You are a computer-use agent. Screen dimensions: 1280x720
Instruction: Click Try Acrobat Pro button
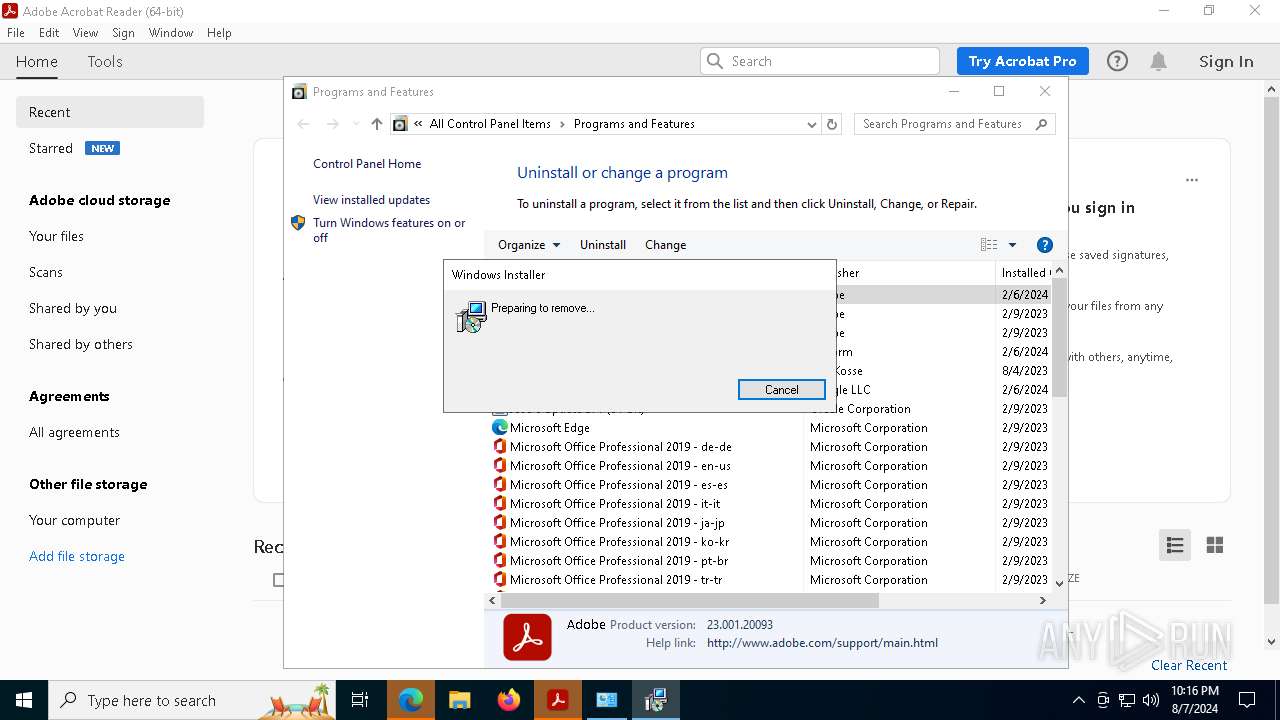click(1022, 61)
